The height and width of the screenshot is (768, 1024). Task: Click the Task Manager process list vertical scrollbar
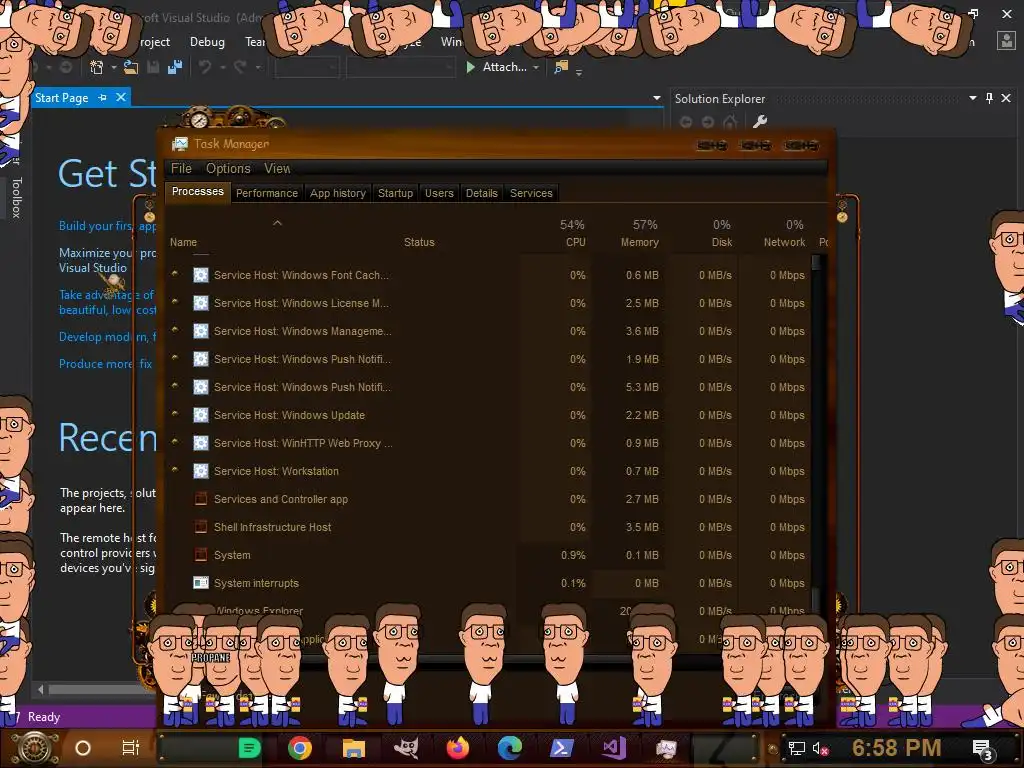[816, 431]
